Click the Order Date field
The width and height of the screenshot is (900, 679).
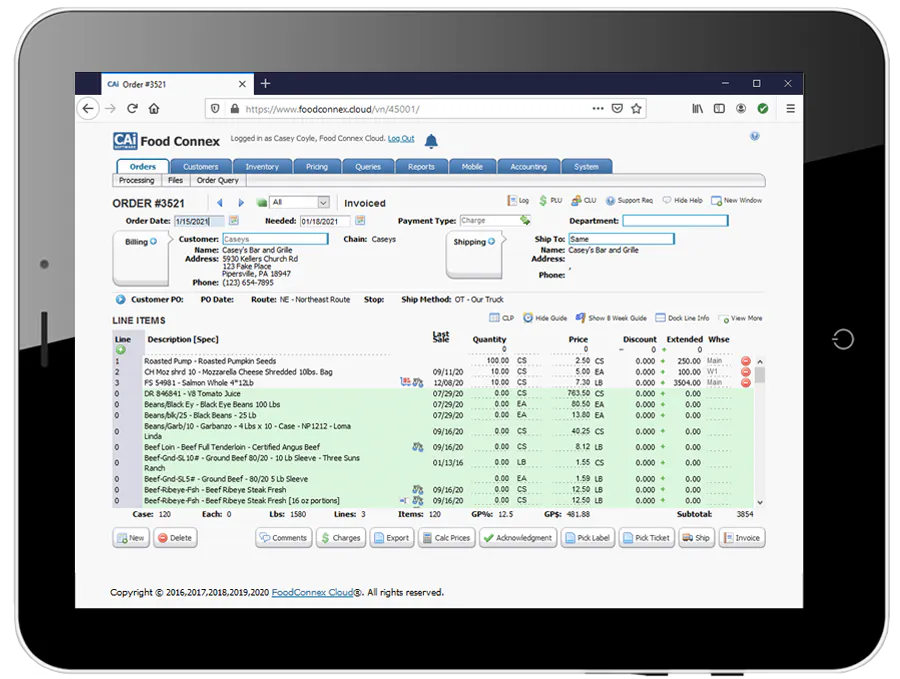pos(199,221)
